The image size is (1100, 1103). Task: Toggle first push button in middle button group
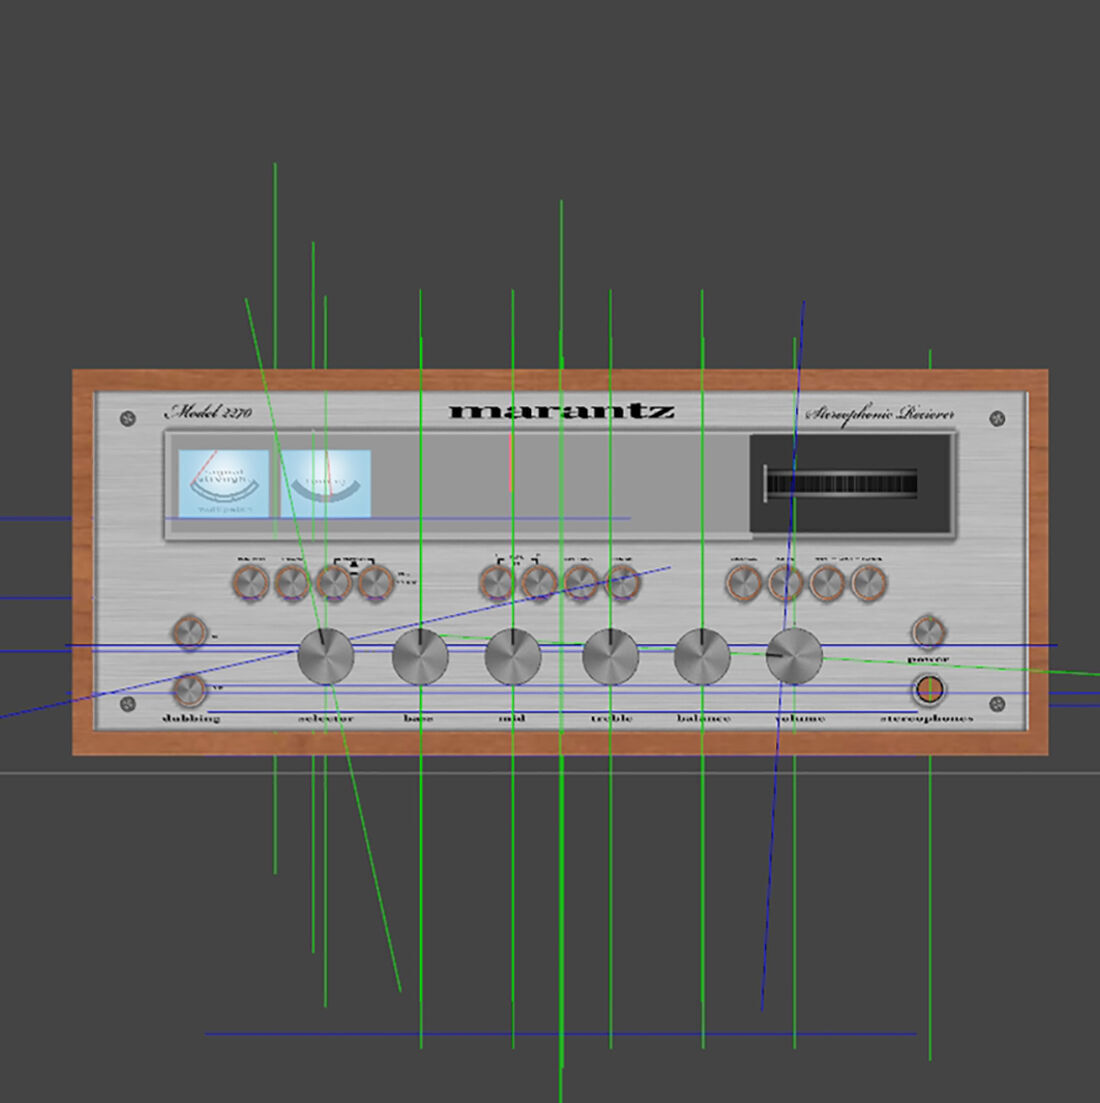coord(497,582)
